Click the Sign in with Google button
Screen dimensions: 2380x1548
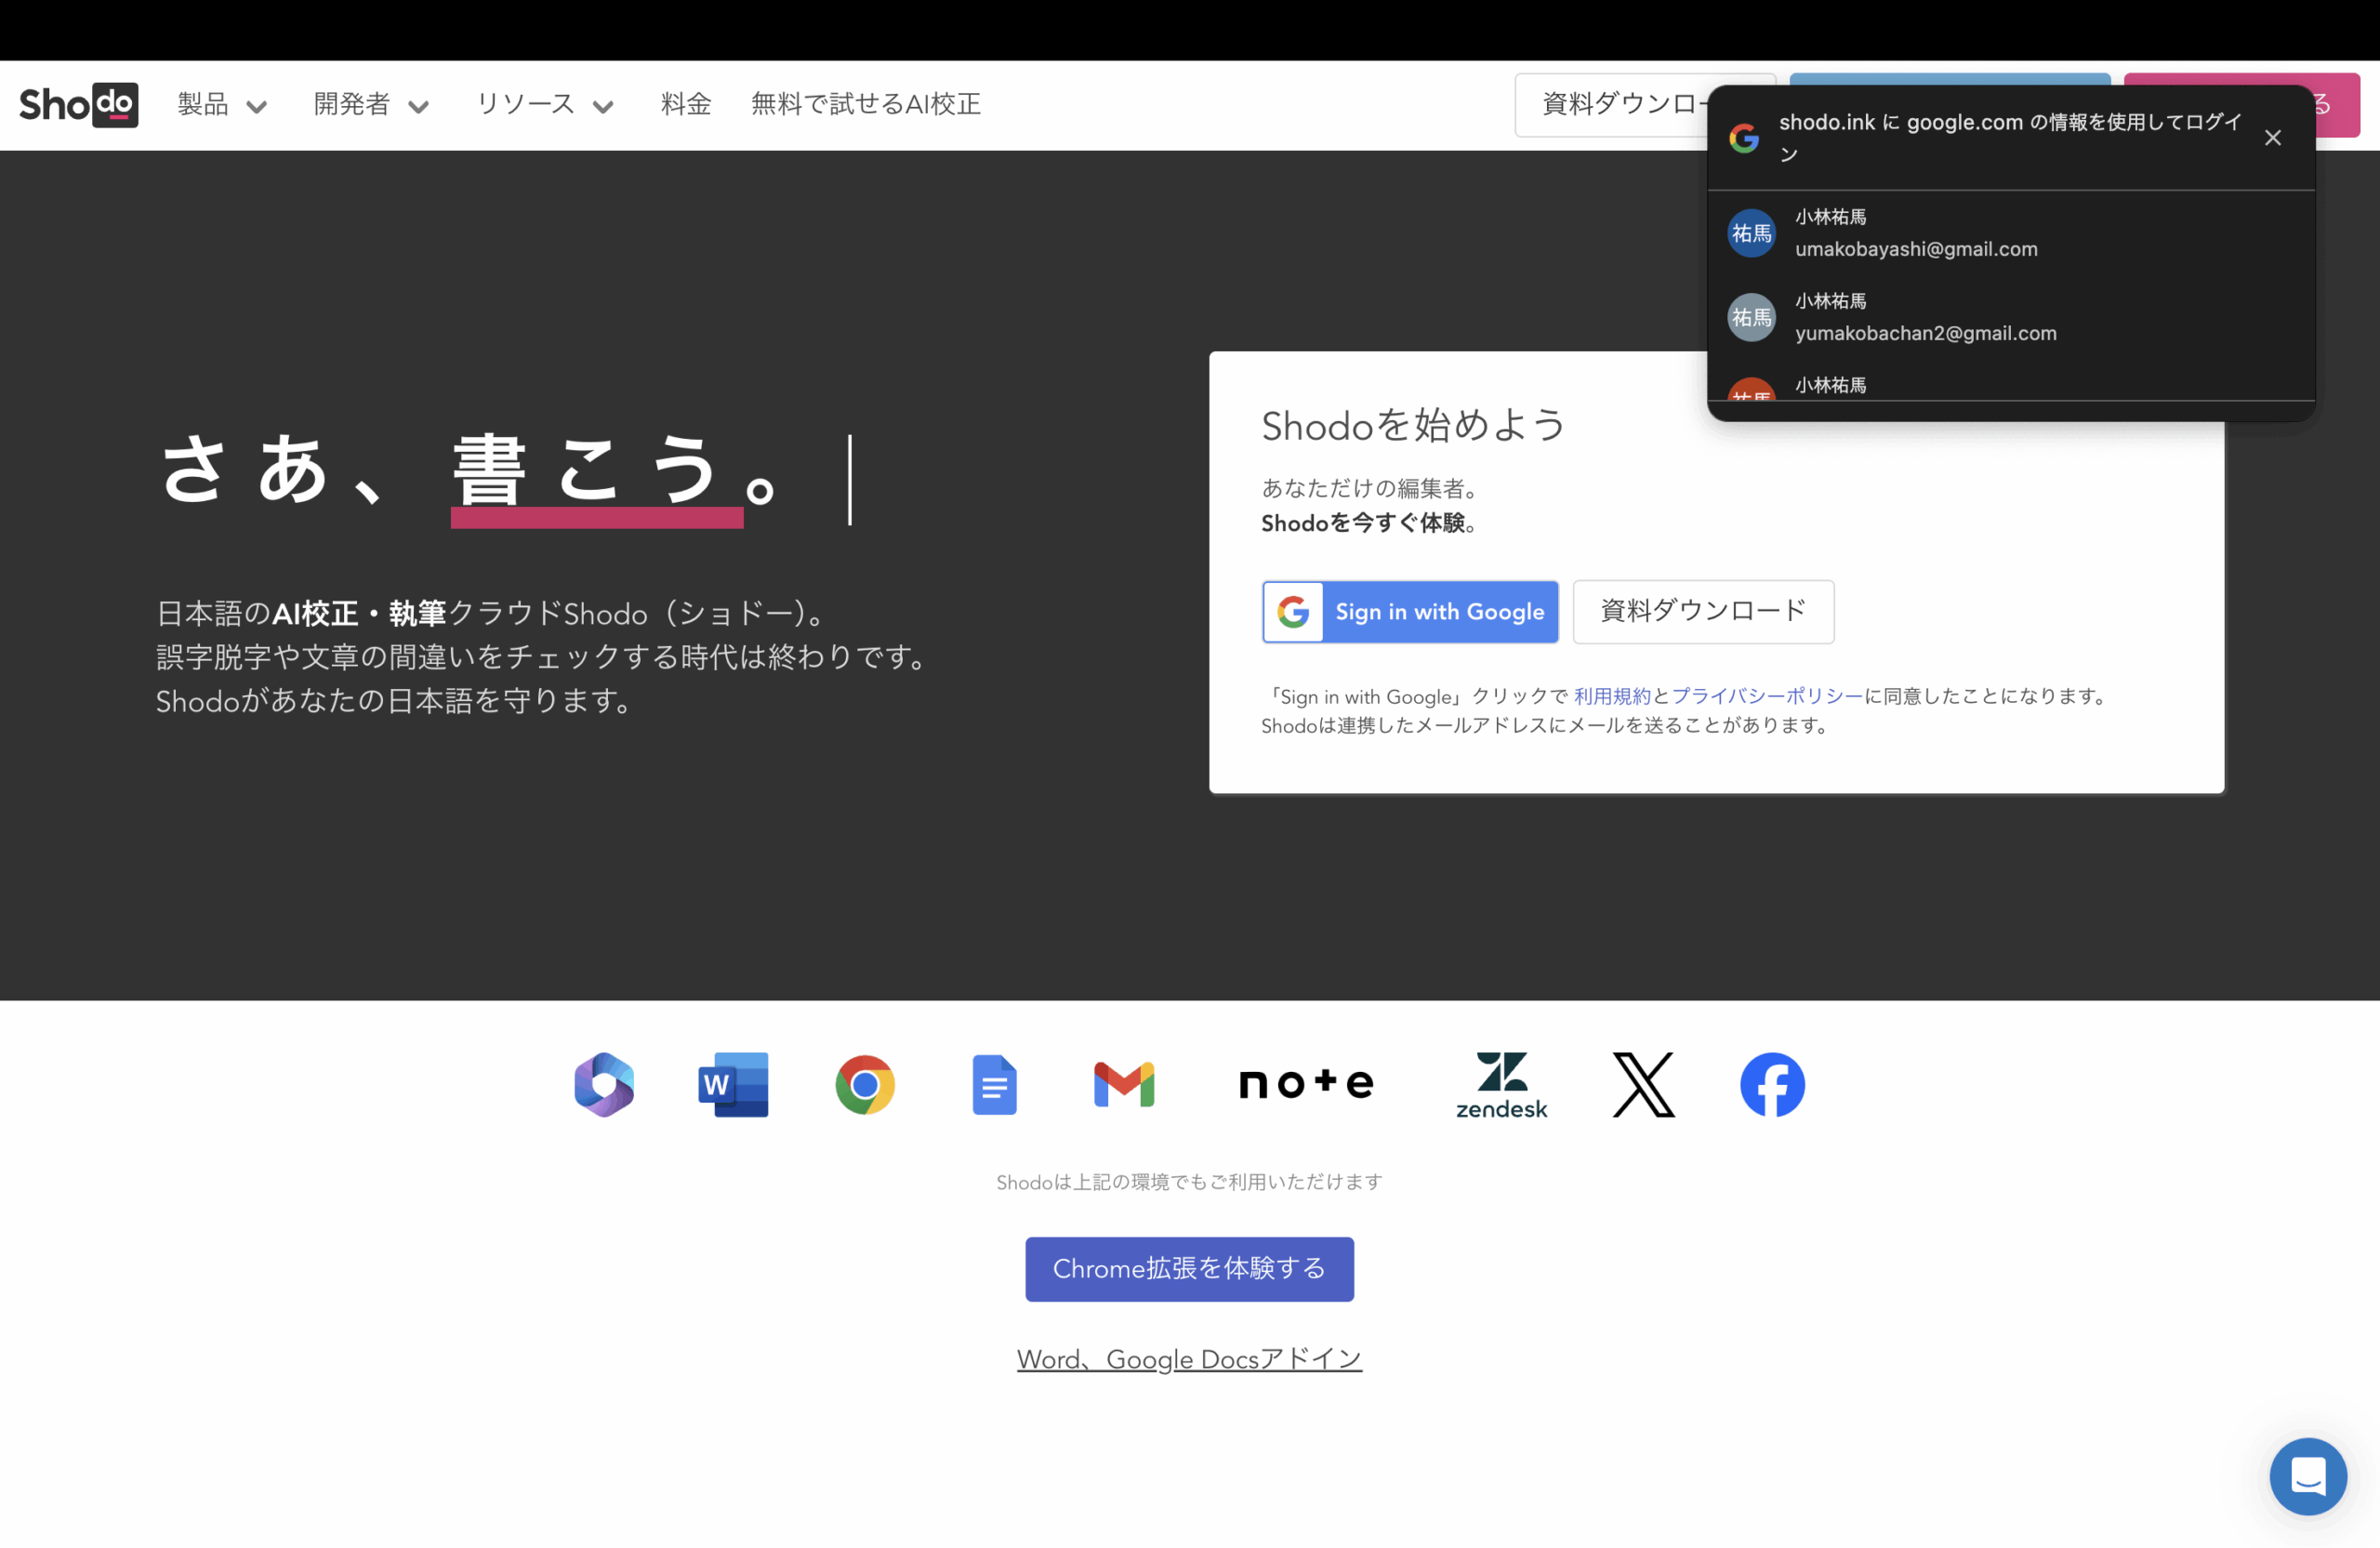[1409, 611]
